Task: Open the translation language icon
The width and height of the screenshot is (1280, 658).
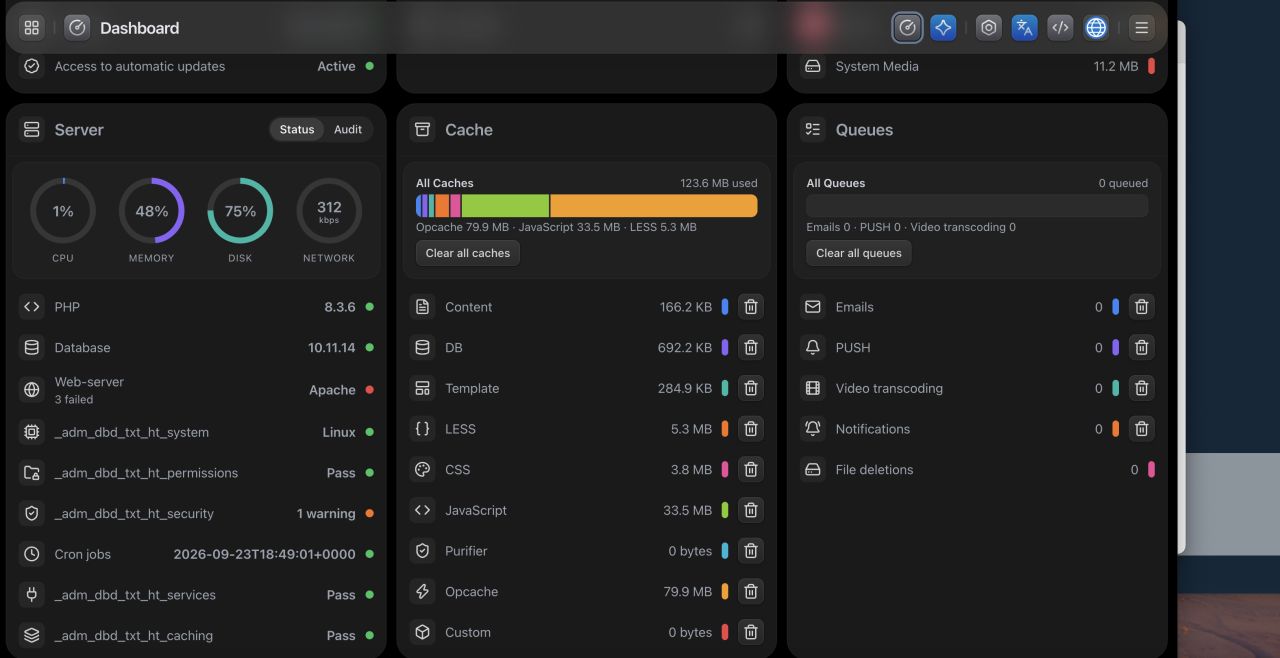Action: click(1024, 28)
